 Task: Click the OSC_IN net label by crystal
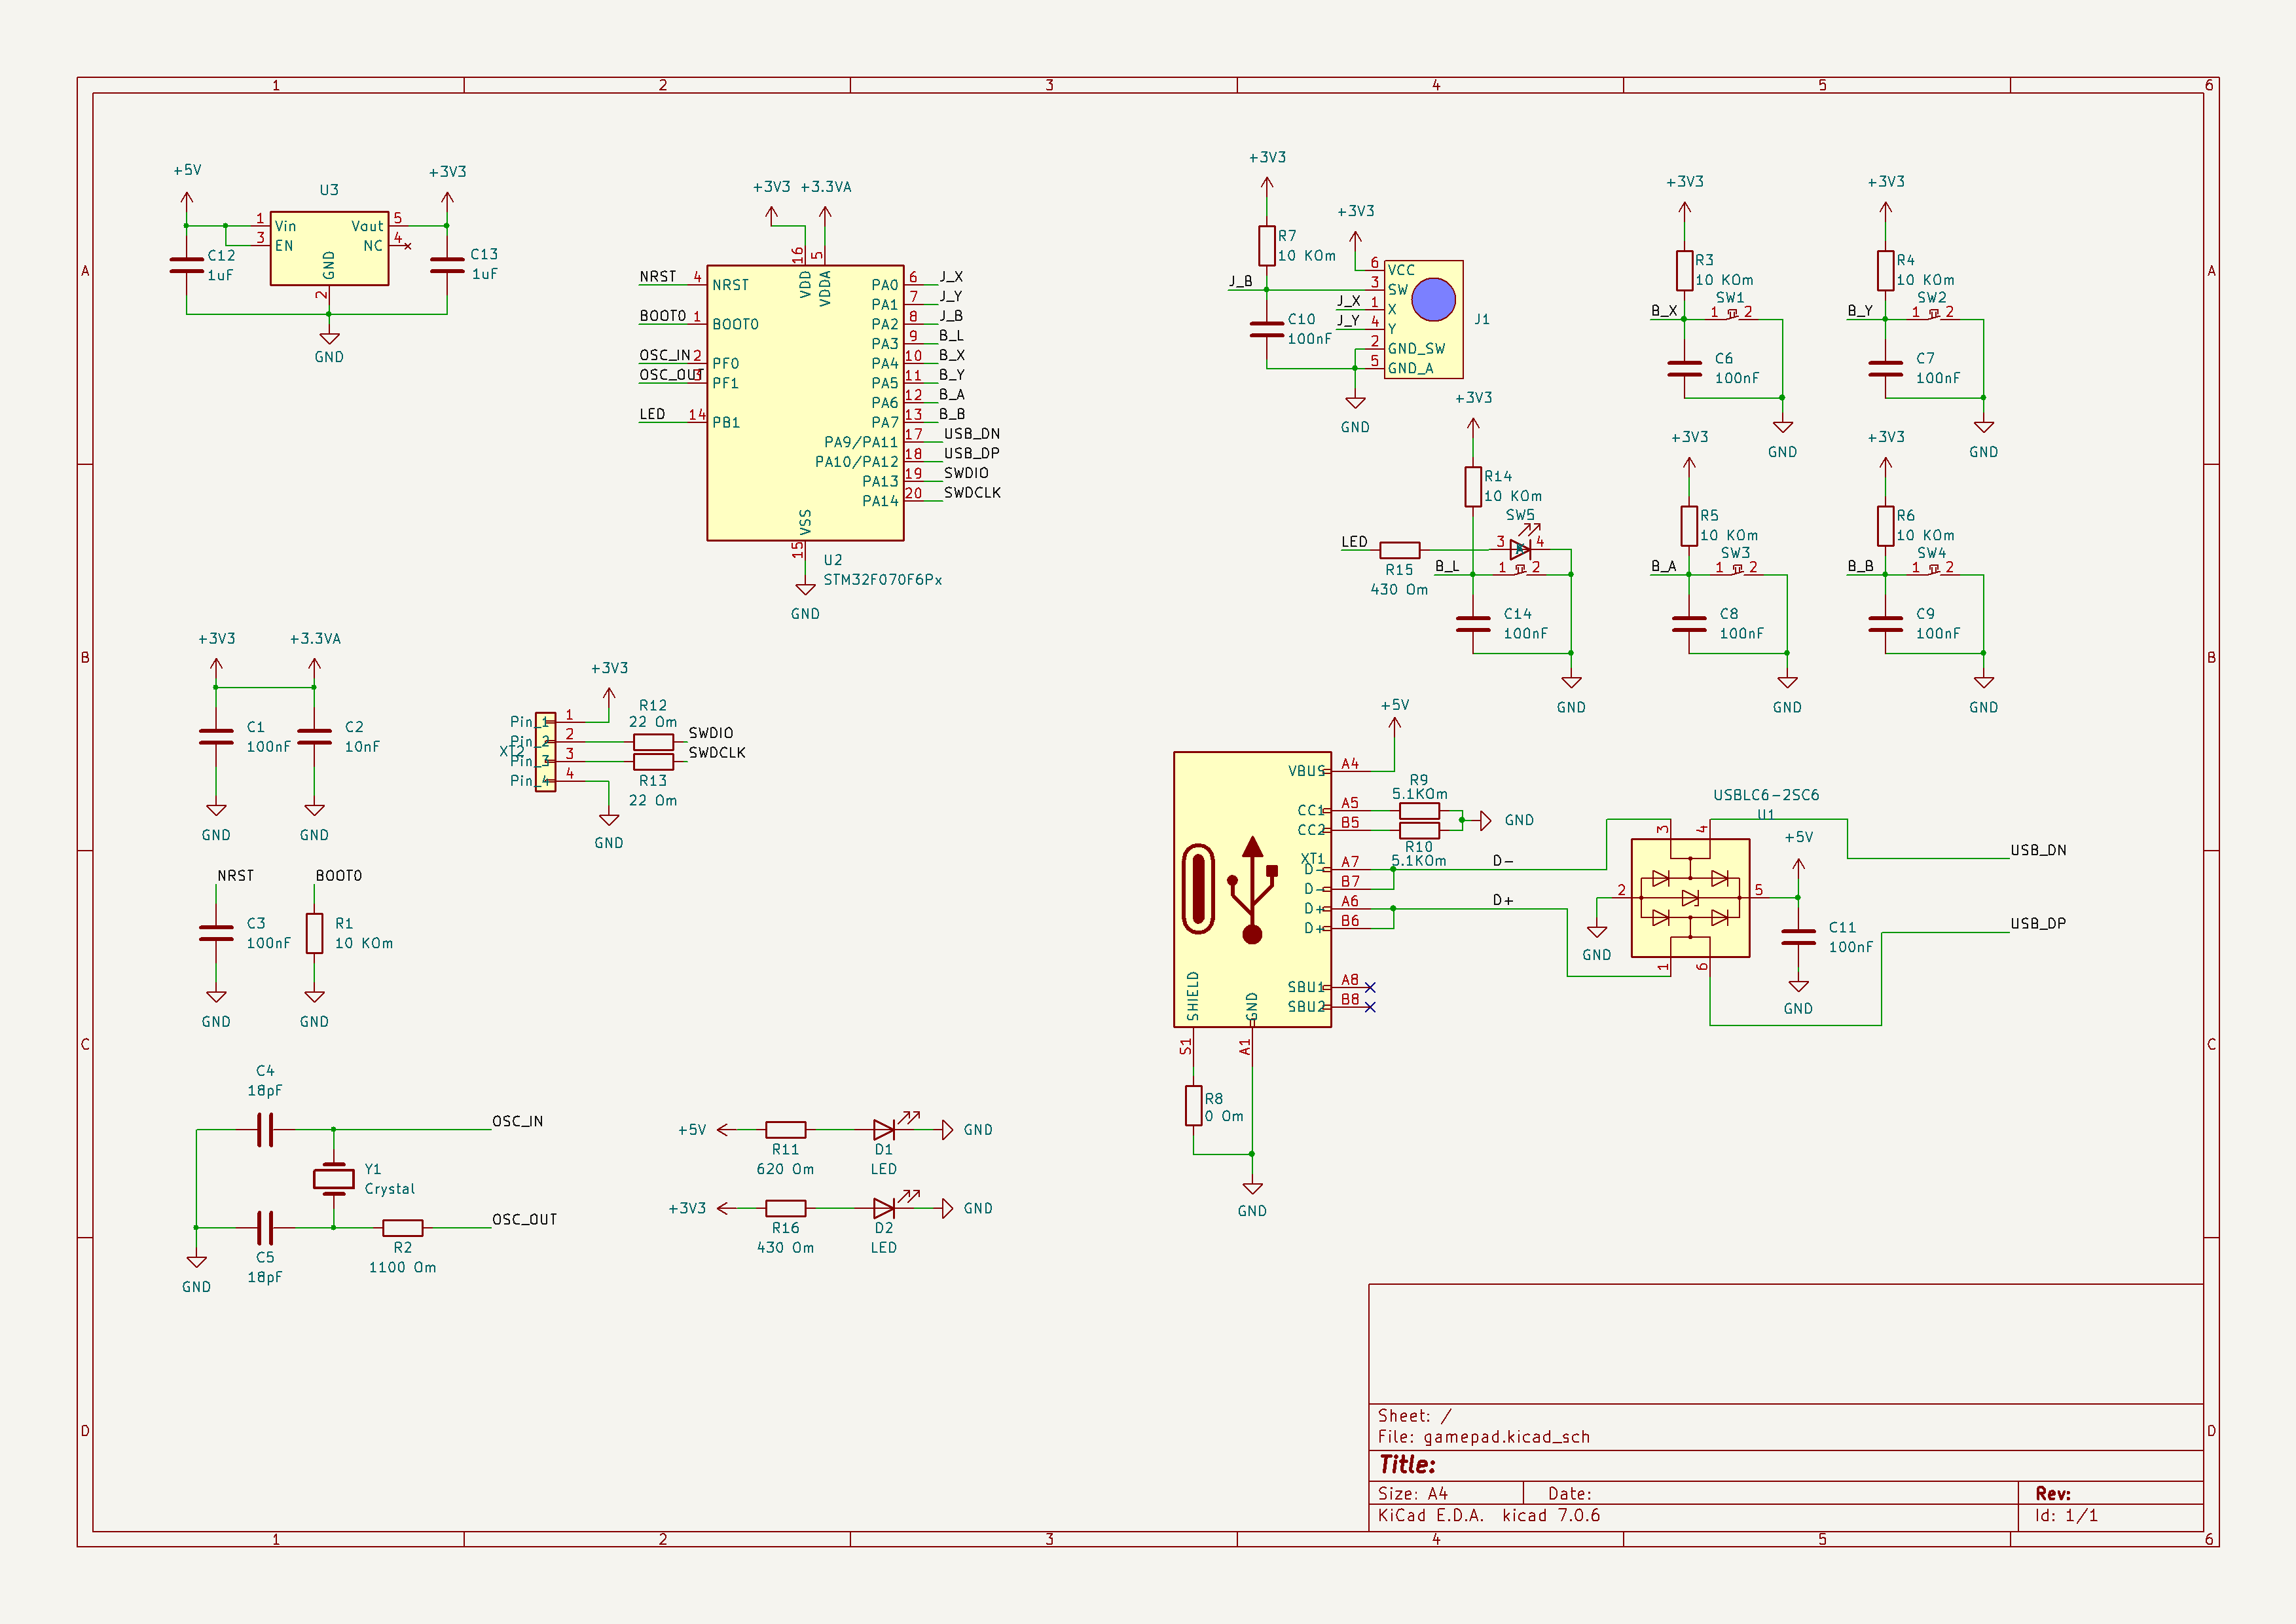tap(517, 1121)
